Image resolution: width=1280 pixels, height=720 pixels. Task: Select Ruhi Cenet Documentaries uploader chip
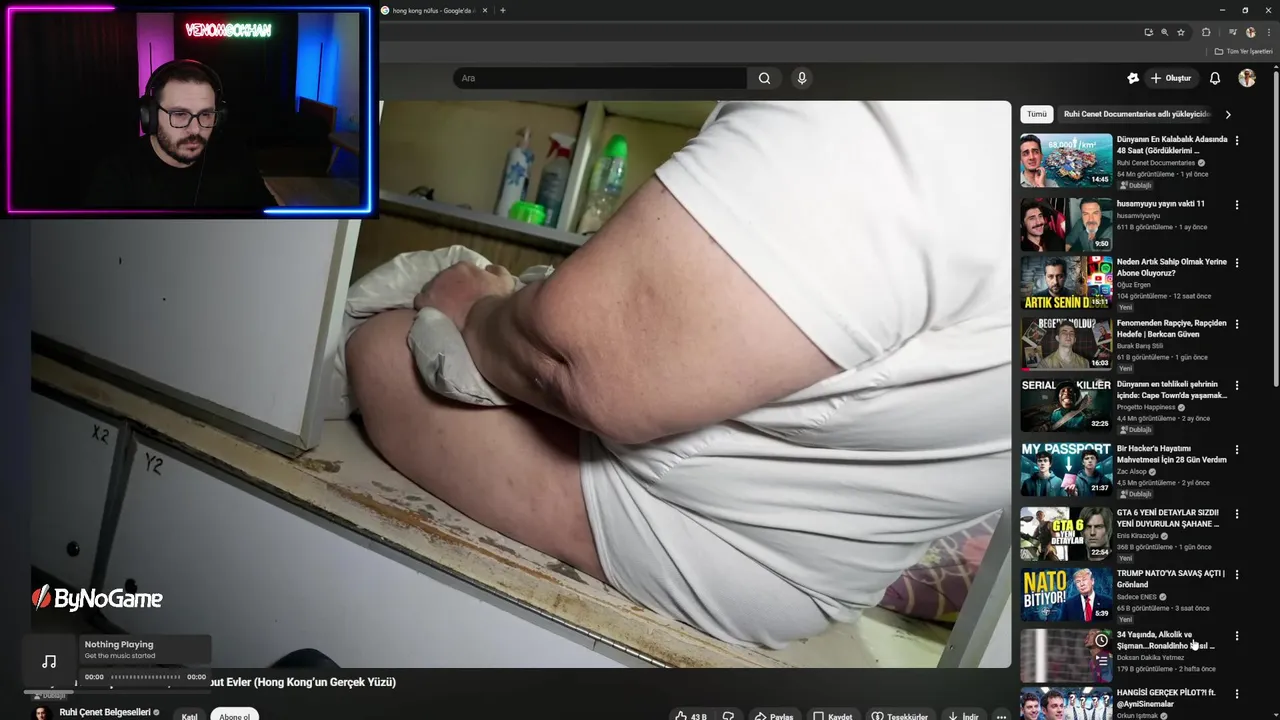click(x=1137, y=114)
